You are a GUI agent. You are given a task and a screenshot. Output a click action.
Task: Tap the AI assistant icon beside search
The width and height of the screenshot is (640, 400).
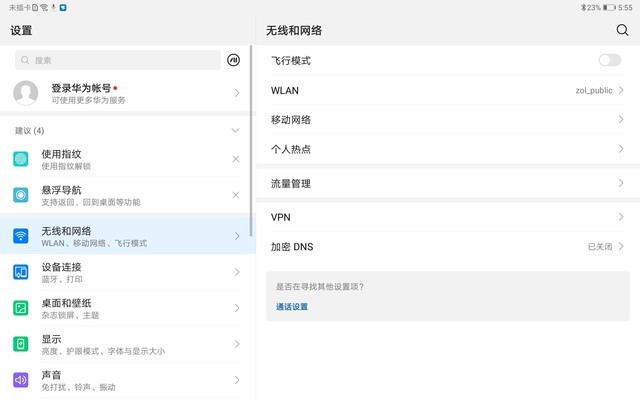click(234, 60)
